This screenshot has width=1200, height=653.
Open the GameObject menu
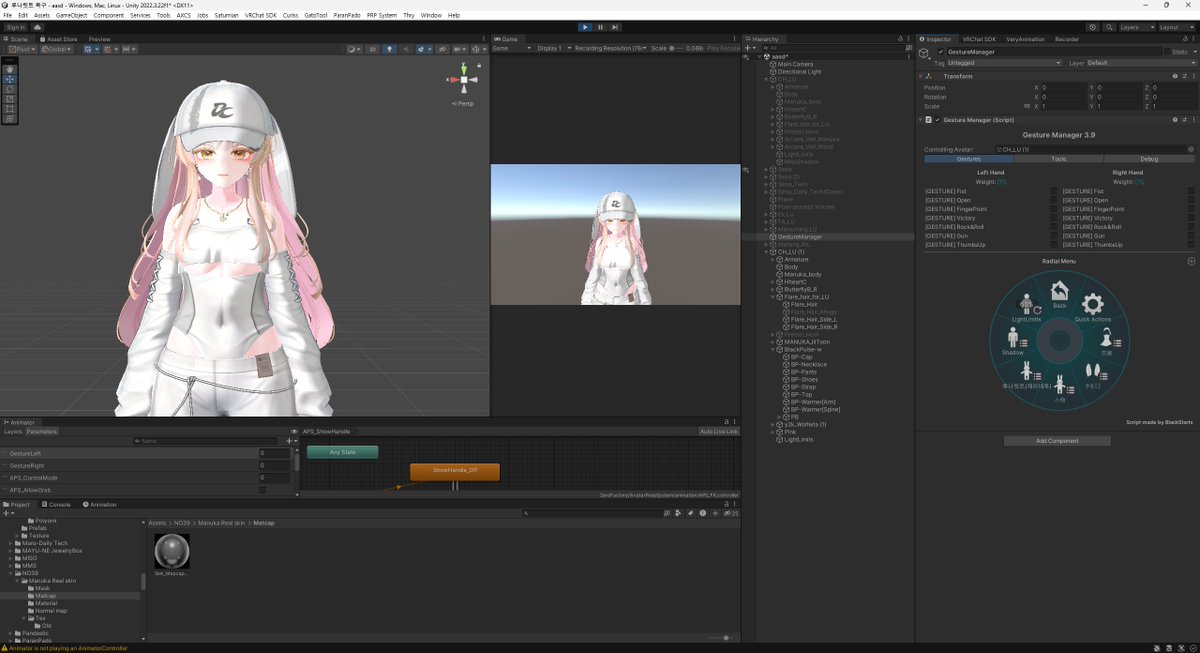(71, 15)
